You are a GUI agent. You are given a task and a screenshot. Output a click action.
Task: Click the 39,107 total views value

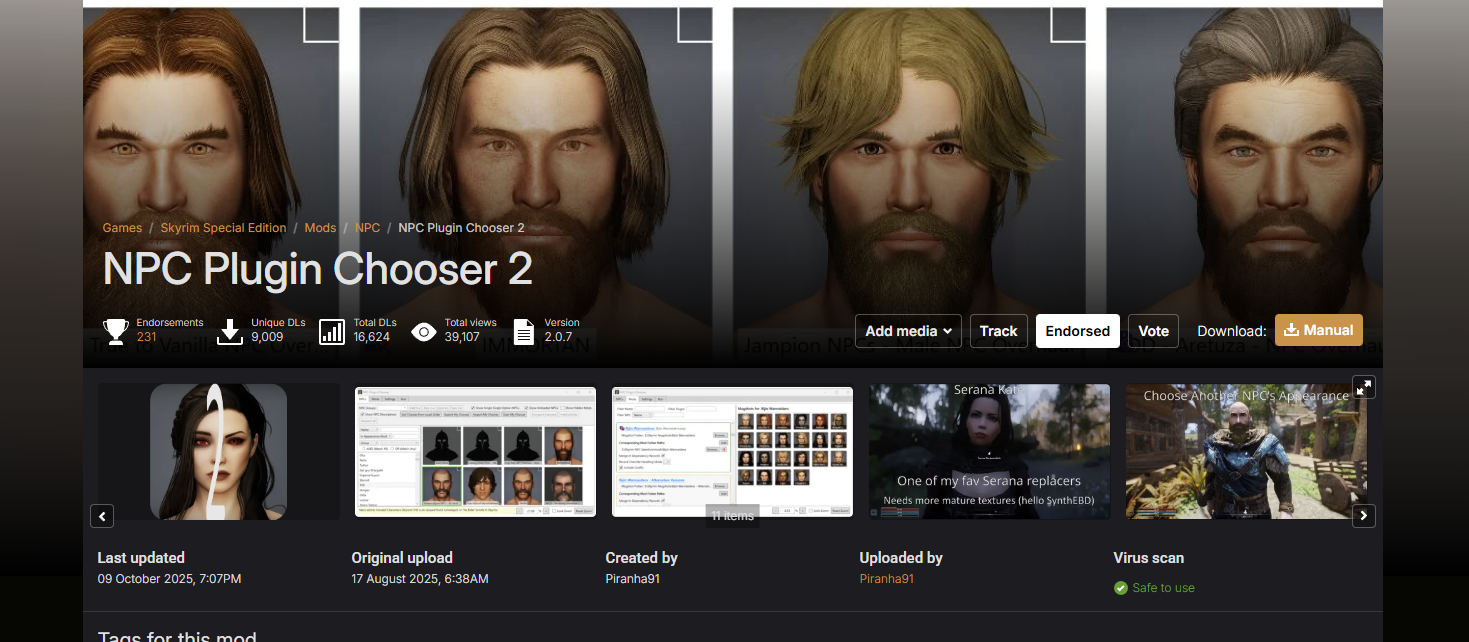[x=463, y=337]
